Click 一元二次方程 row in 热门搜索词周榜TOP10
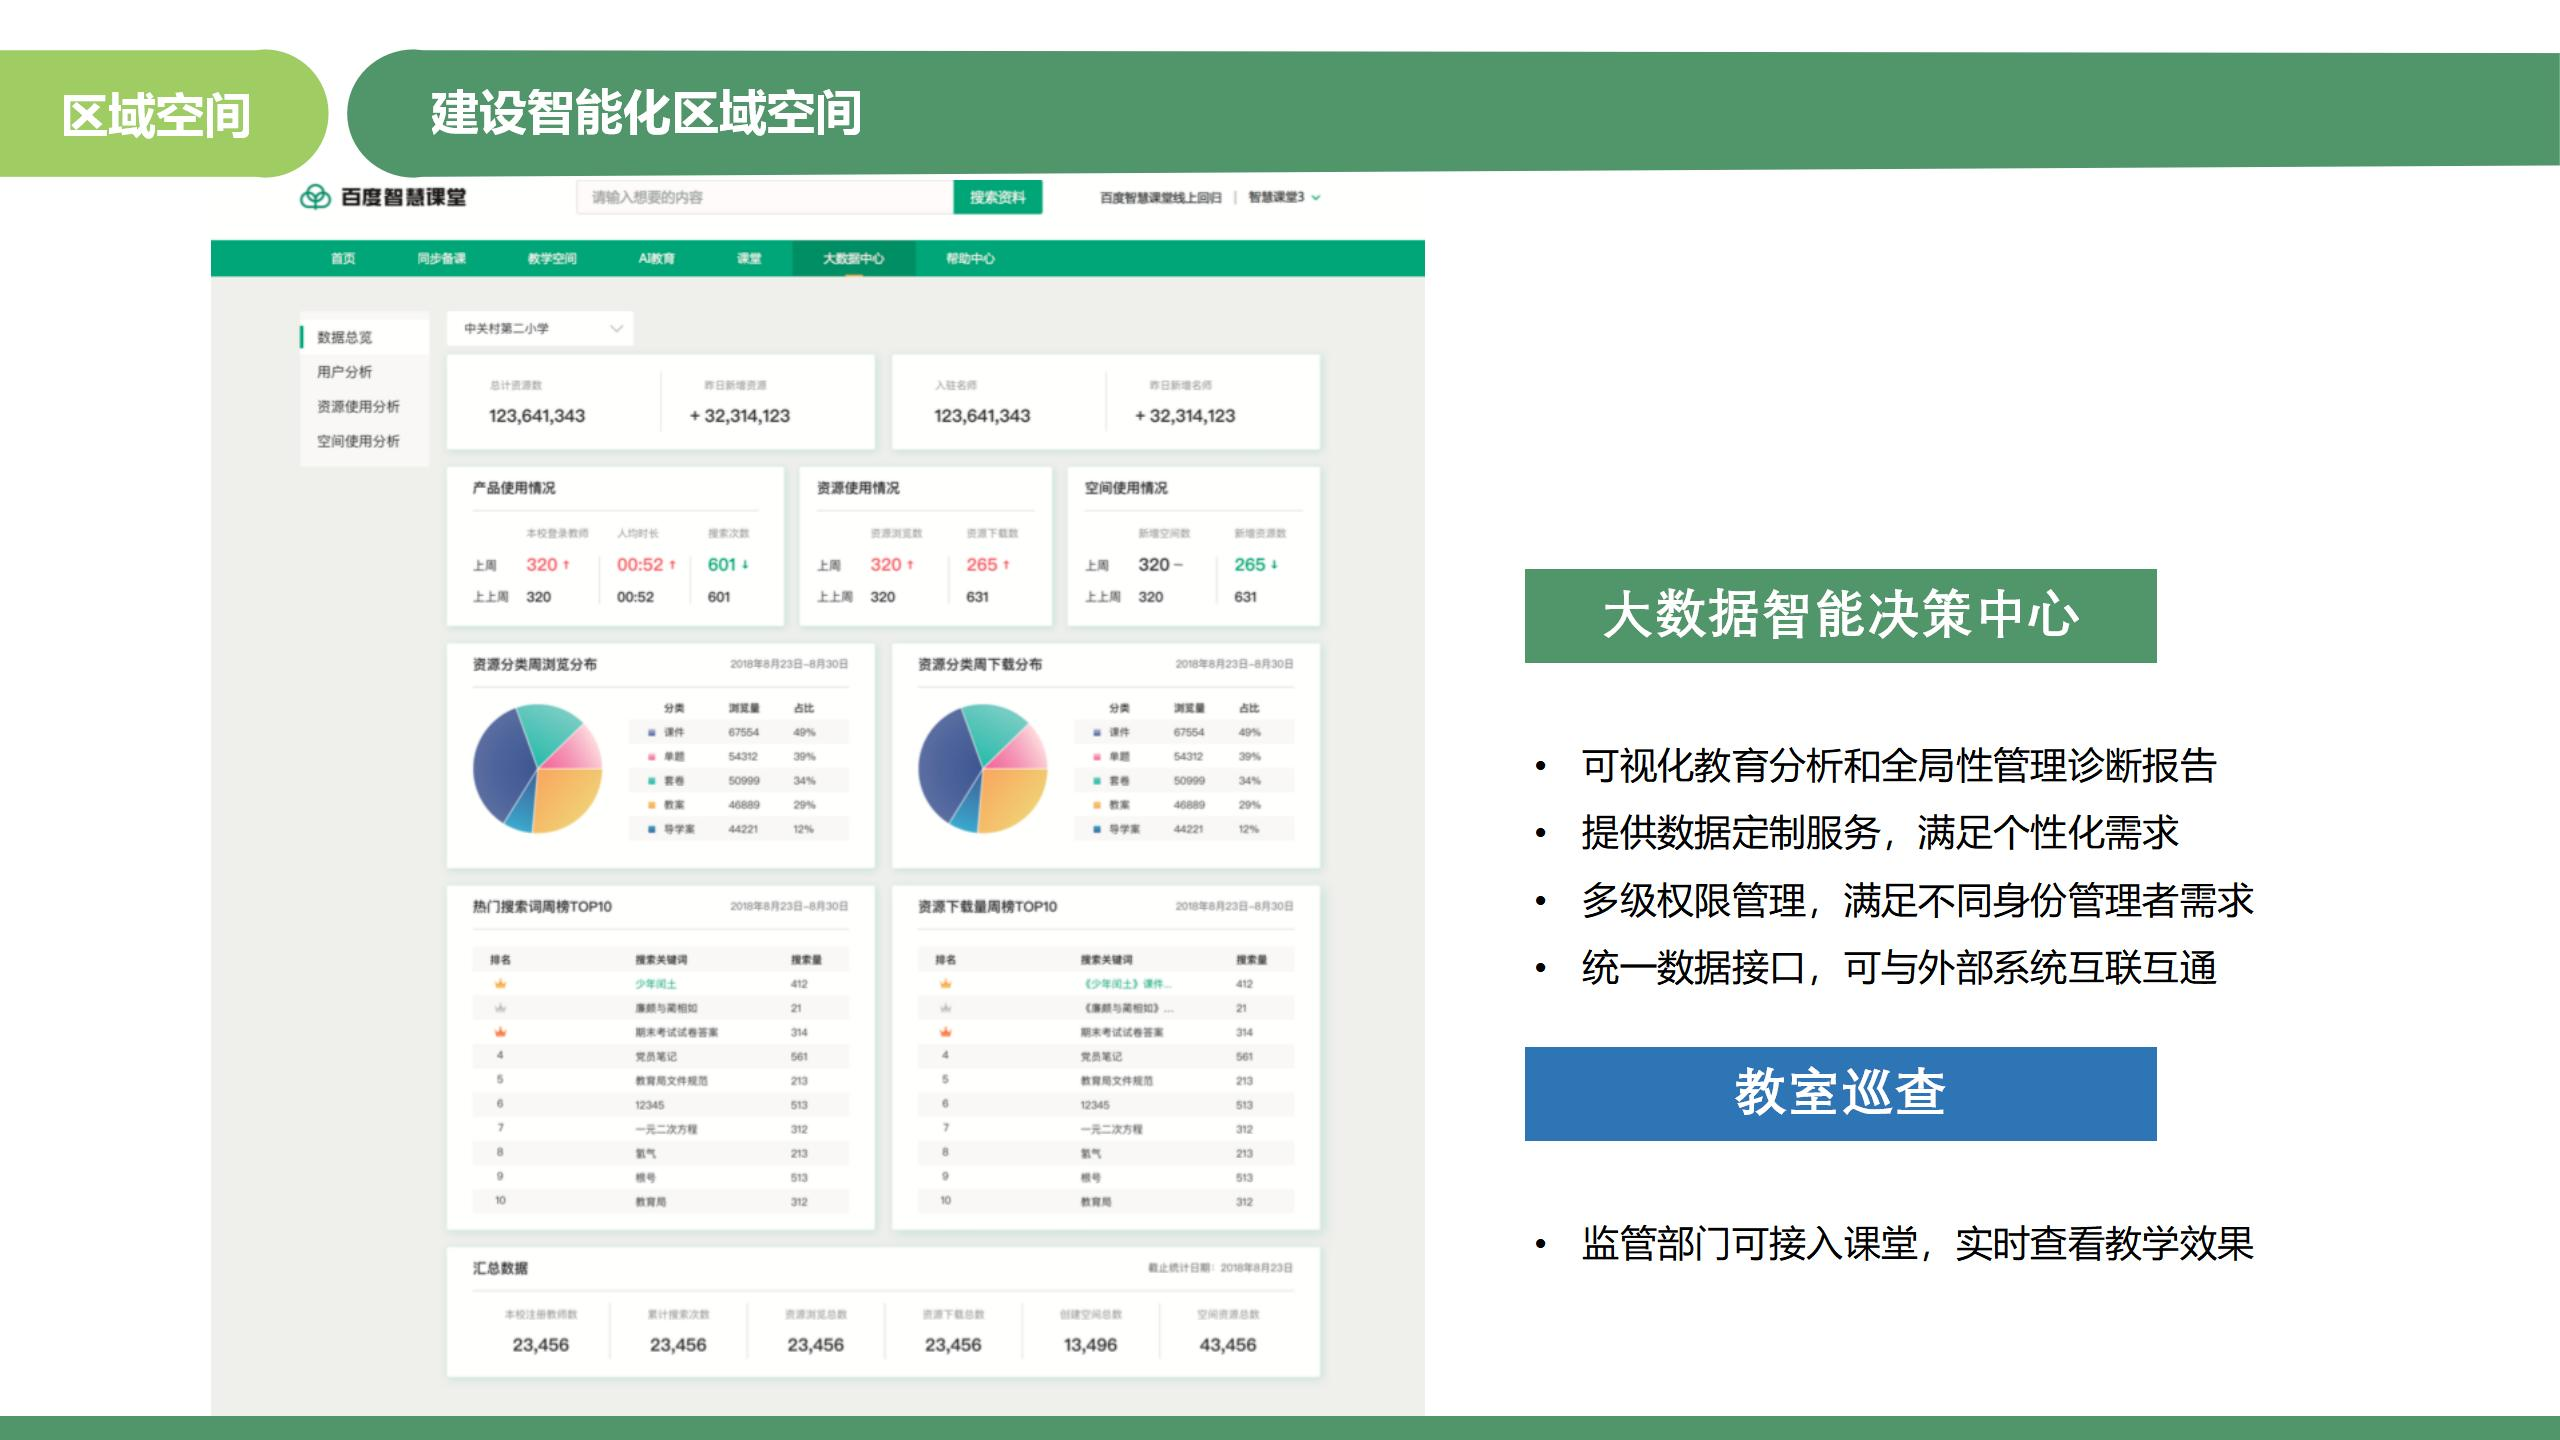2560x1440 pixels. 660,1129
